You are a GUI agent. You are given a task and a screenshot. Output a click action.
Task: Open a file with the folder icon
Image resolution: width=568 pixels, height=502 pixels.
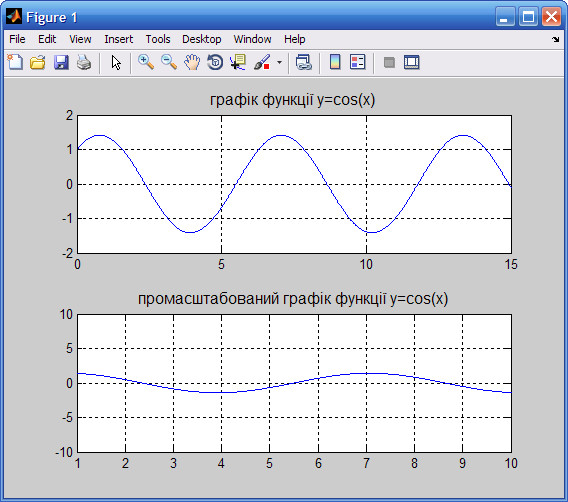38,62
